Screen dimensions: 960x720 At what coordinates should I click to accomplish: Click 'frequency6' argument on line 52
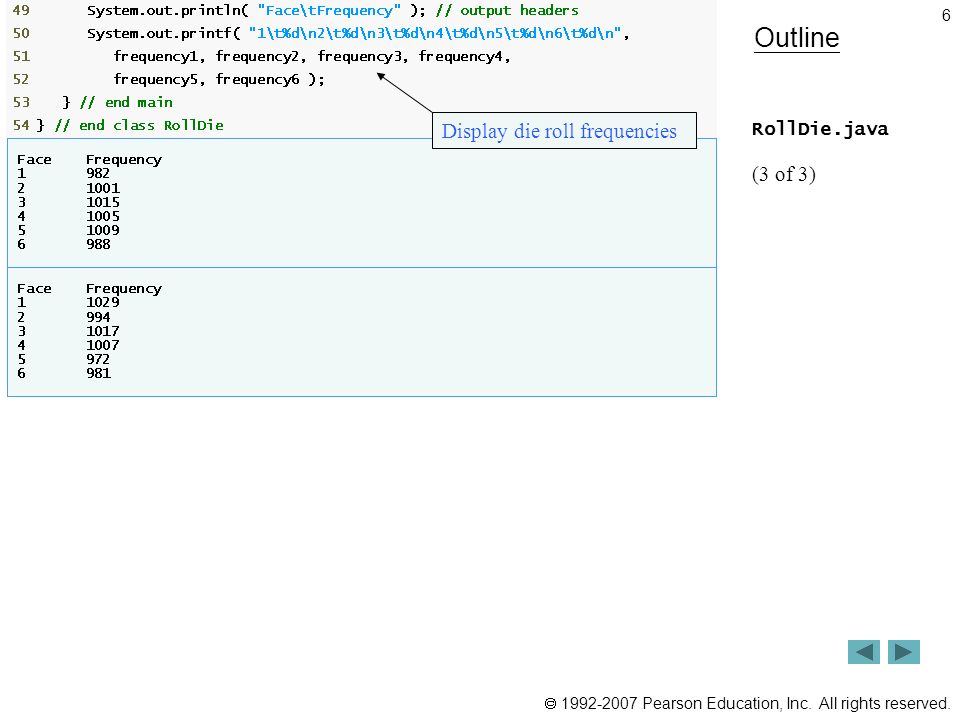click(x=257, y=80)
